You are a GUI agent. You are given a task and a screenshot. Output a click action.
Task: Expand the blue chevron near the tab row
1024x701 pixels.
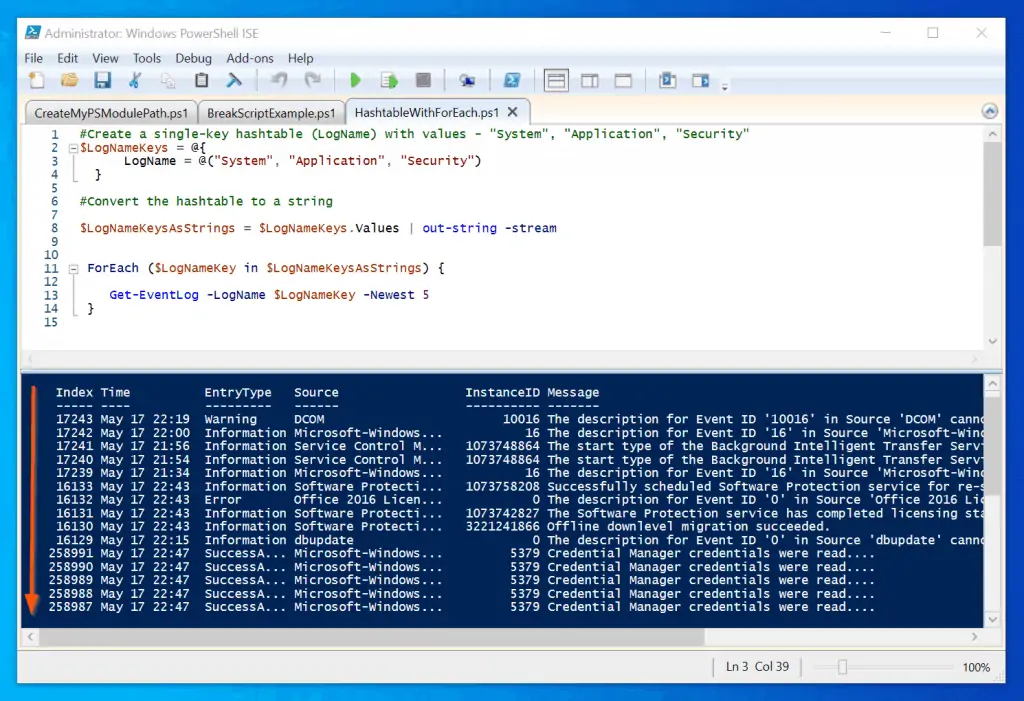tap(989, 110)
